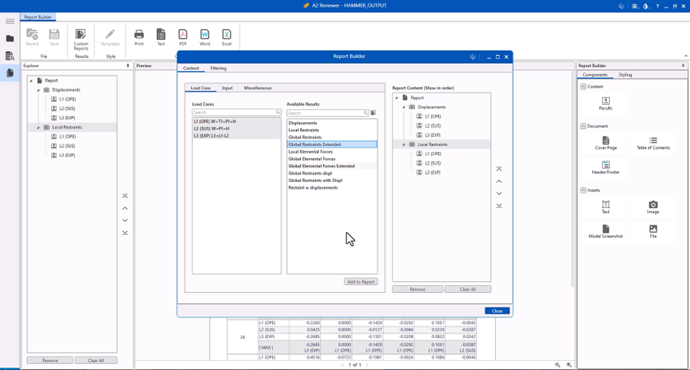Switch to the Styling tab
Viewport: 690px width, 370px height.
tap(625, 75)
